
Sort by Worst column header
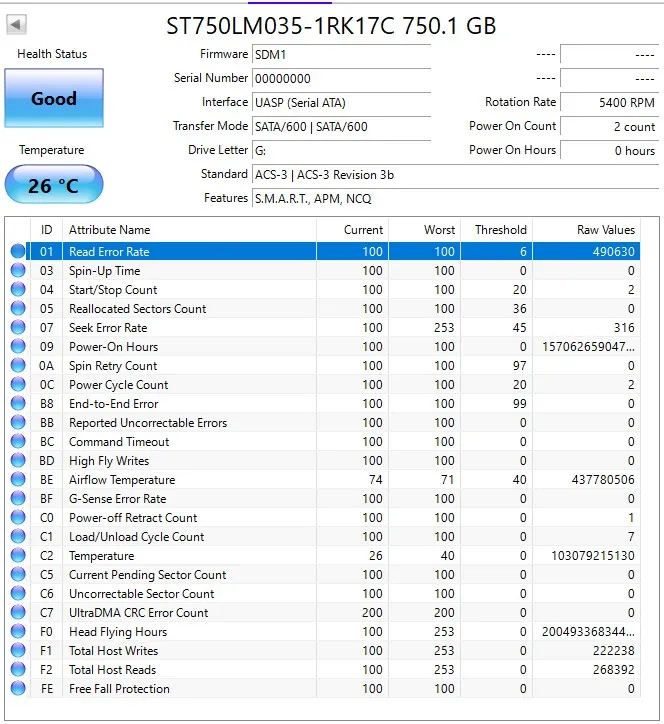[425, 230]
